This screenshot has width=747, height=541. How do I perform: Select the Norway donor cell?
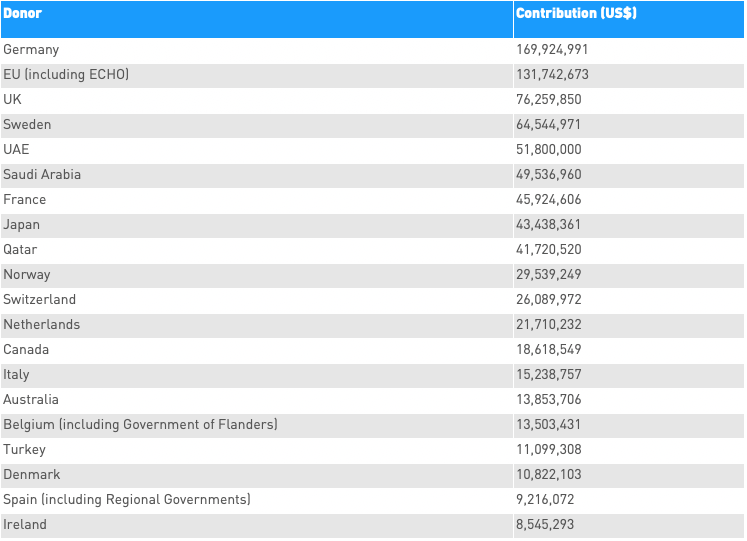tap(27, 275)
